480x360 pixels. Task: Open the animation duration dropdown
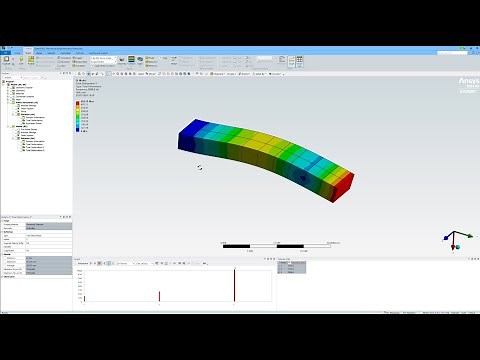(144, 263)
